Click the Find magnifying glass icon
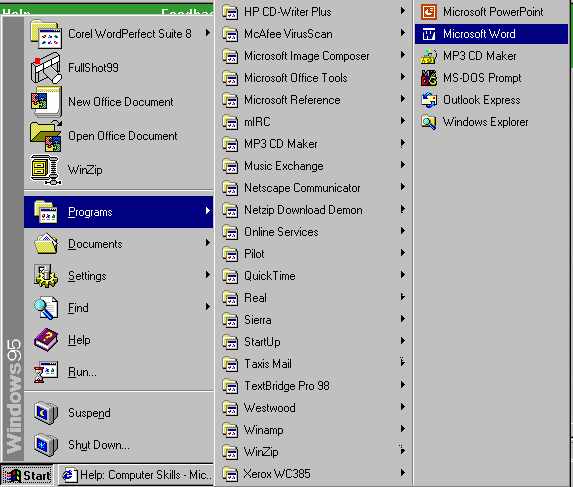Image resolution: width=573 pixels, height=487 pixels. [46, 308]
